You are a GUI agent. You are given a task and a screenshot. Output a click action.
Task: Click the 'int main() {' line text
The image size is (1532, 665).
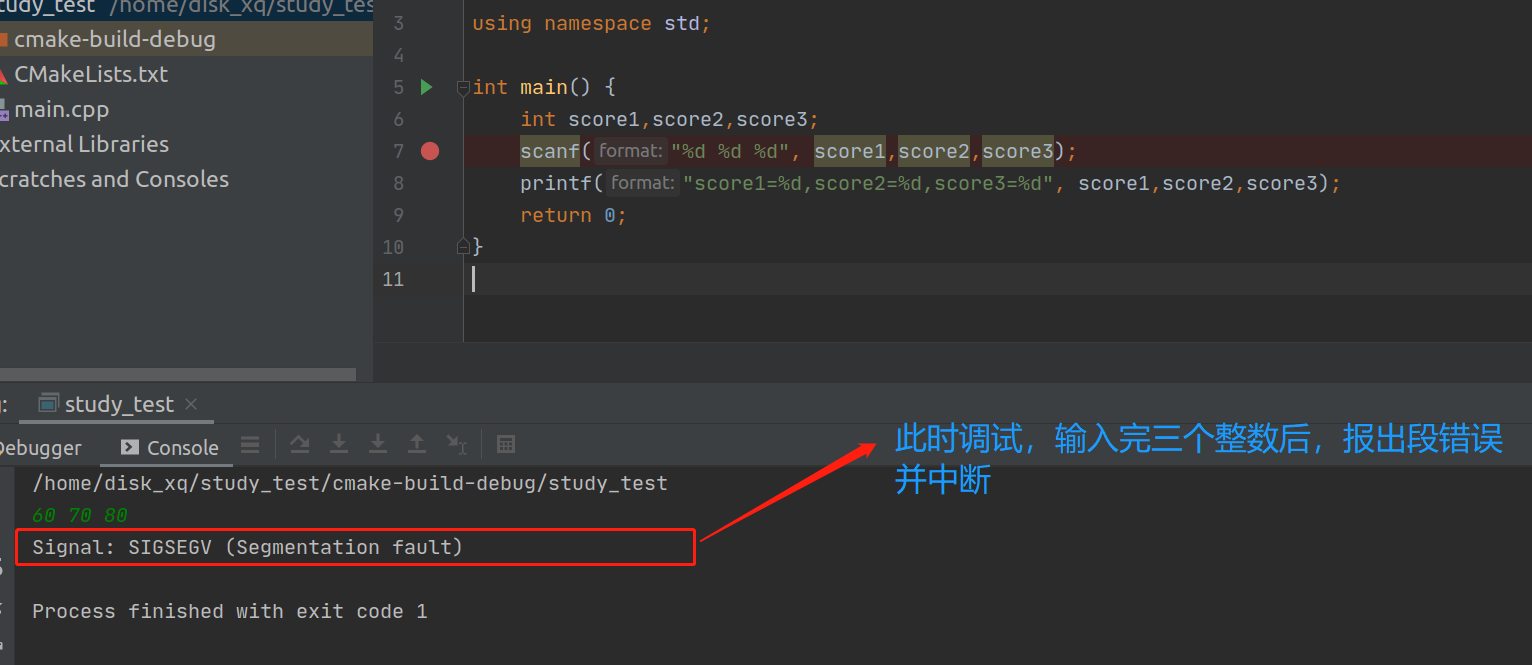coord(544,87)
